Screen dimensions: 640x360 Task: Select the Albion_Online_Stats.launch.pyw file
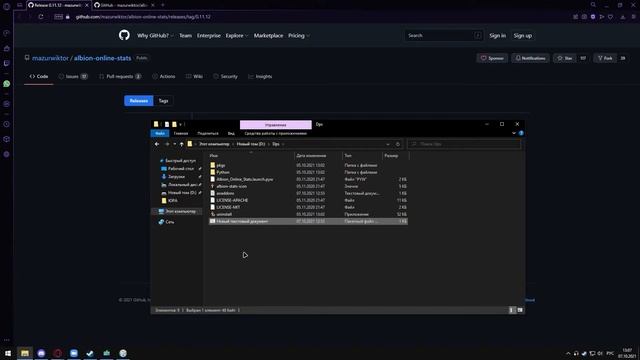tap(244, 179)
